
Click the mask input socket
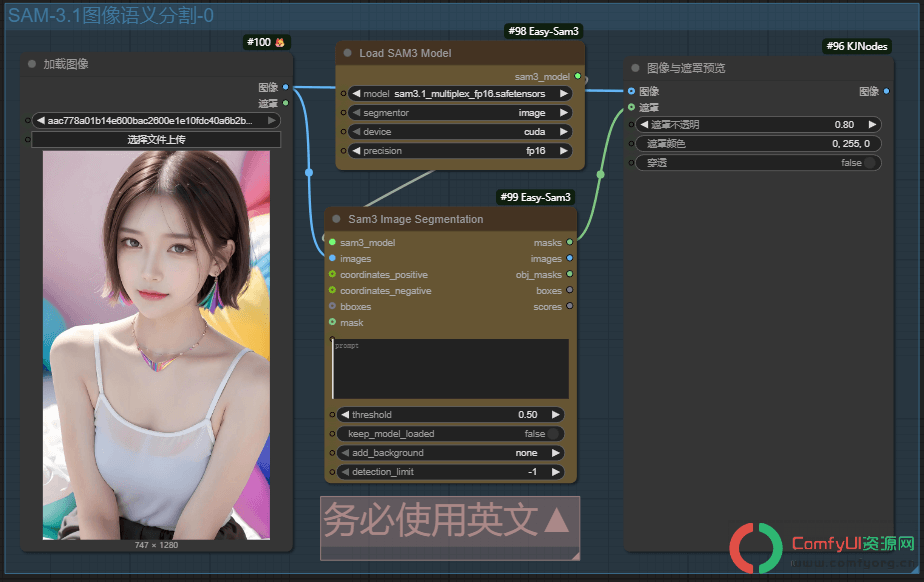tap(332, 322)
